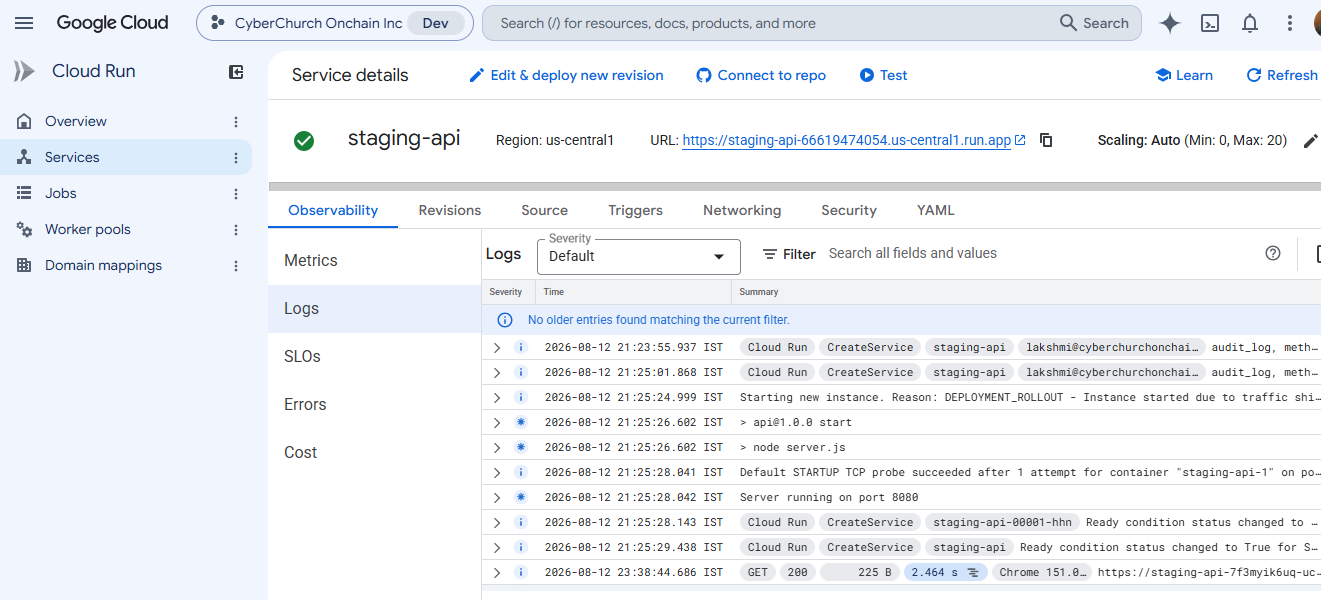The width and height of the screenshot is (1321, 600).
Task: Switch to the Source tab
Action: pos(544,210)
